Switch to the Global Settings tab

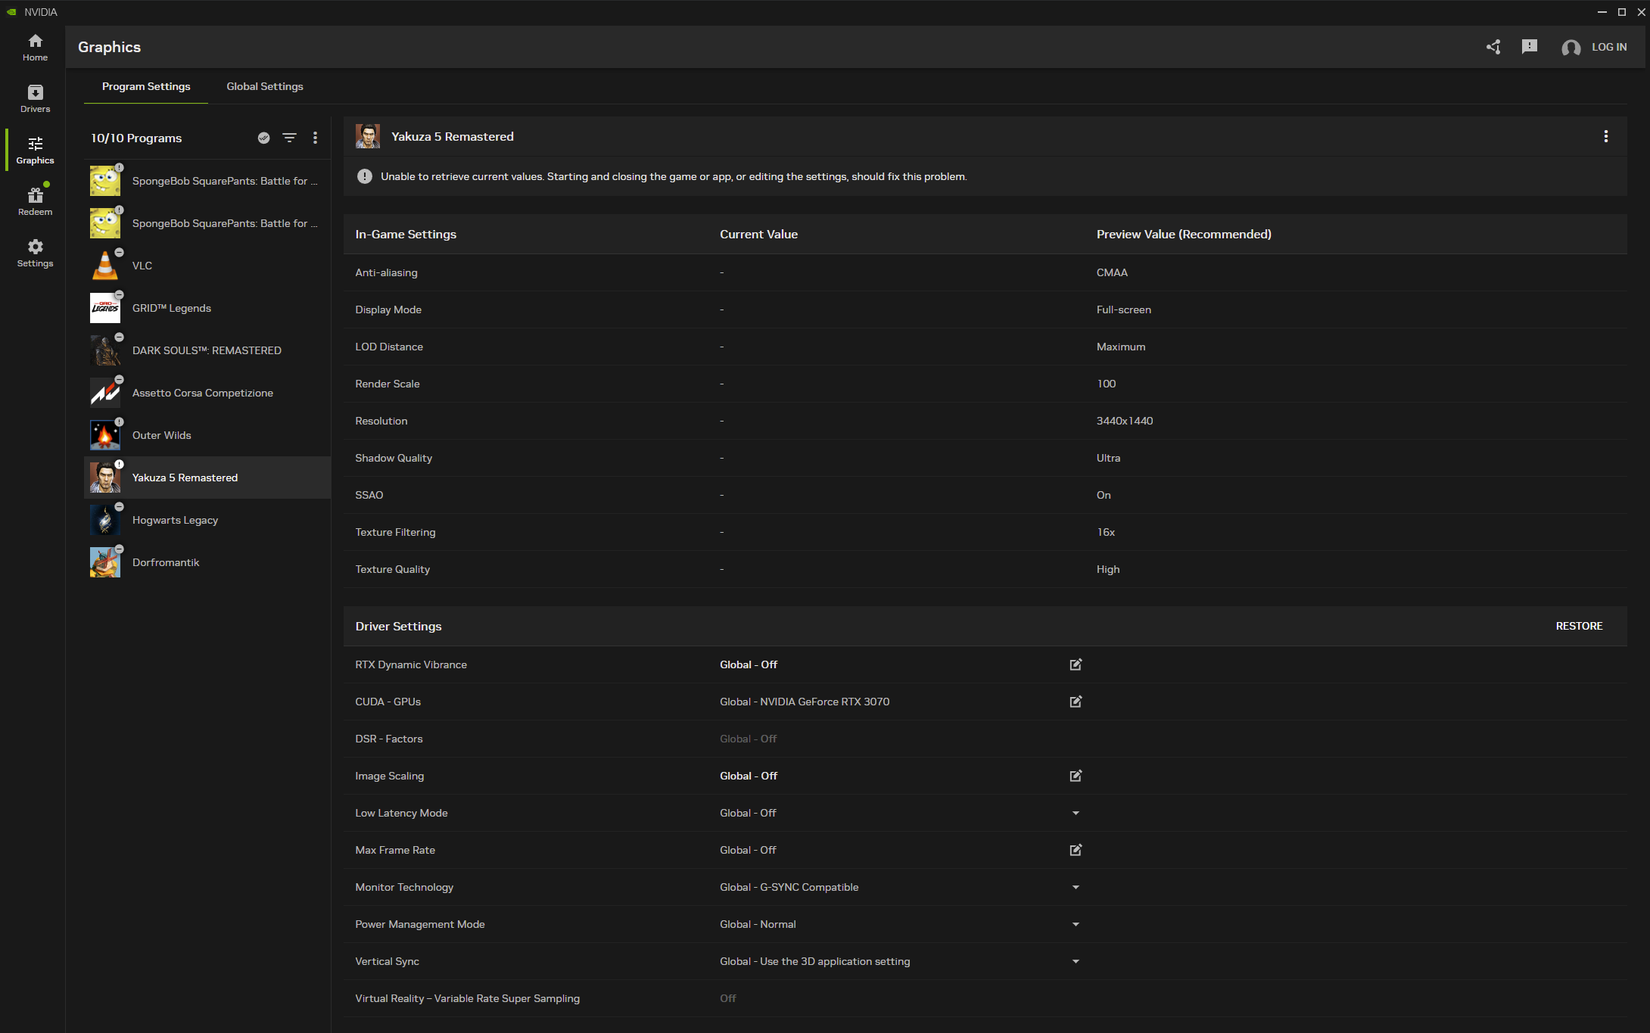tap(264, 87)
